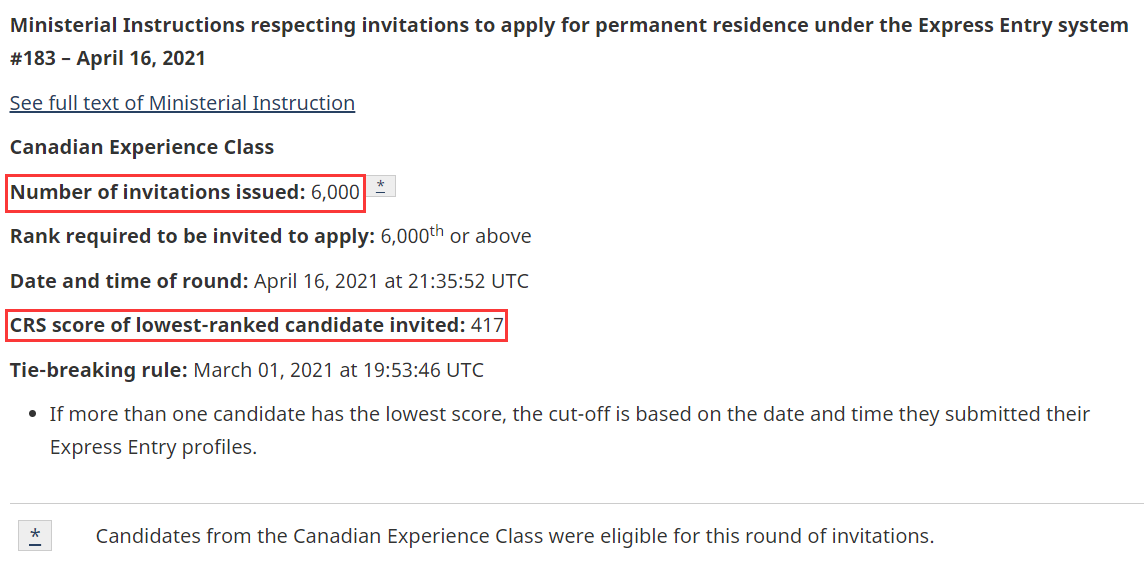
Task: Click the Ministerial Instructions #183 heading
Action: [568, 25]
